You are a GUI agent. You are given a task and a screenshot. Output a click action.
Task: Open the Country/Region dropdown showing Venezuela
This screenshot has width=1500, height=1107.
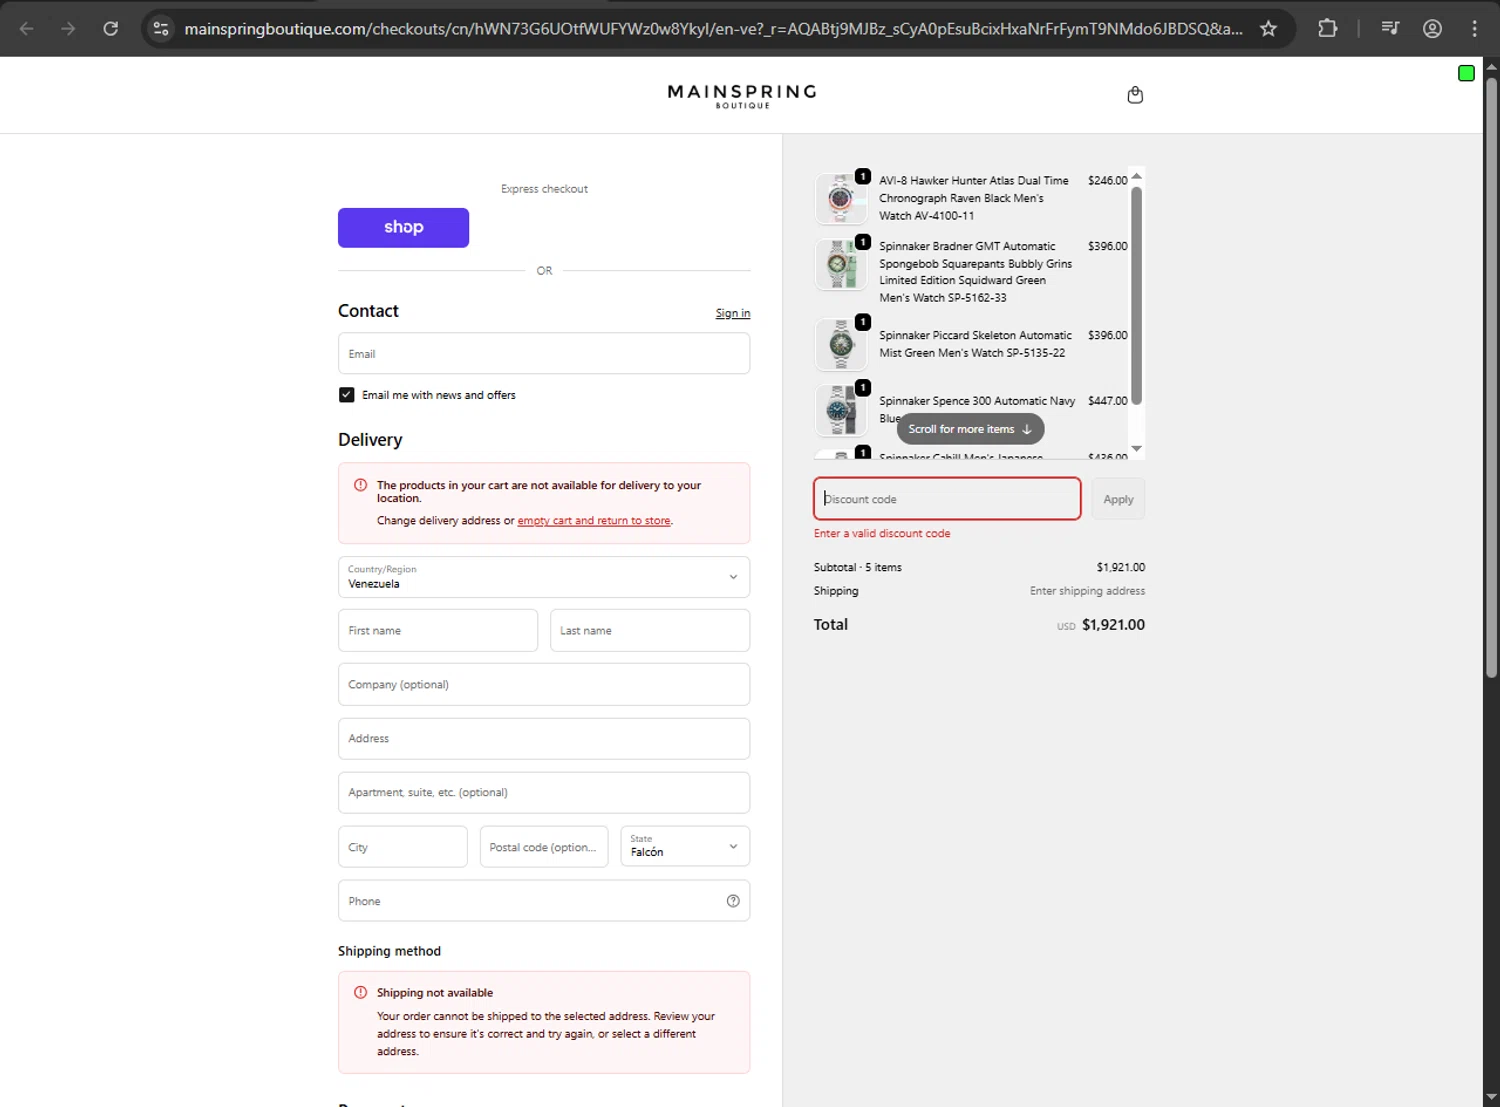[544, 577]
